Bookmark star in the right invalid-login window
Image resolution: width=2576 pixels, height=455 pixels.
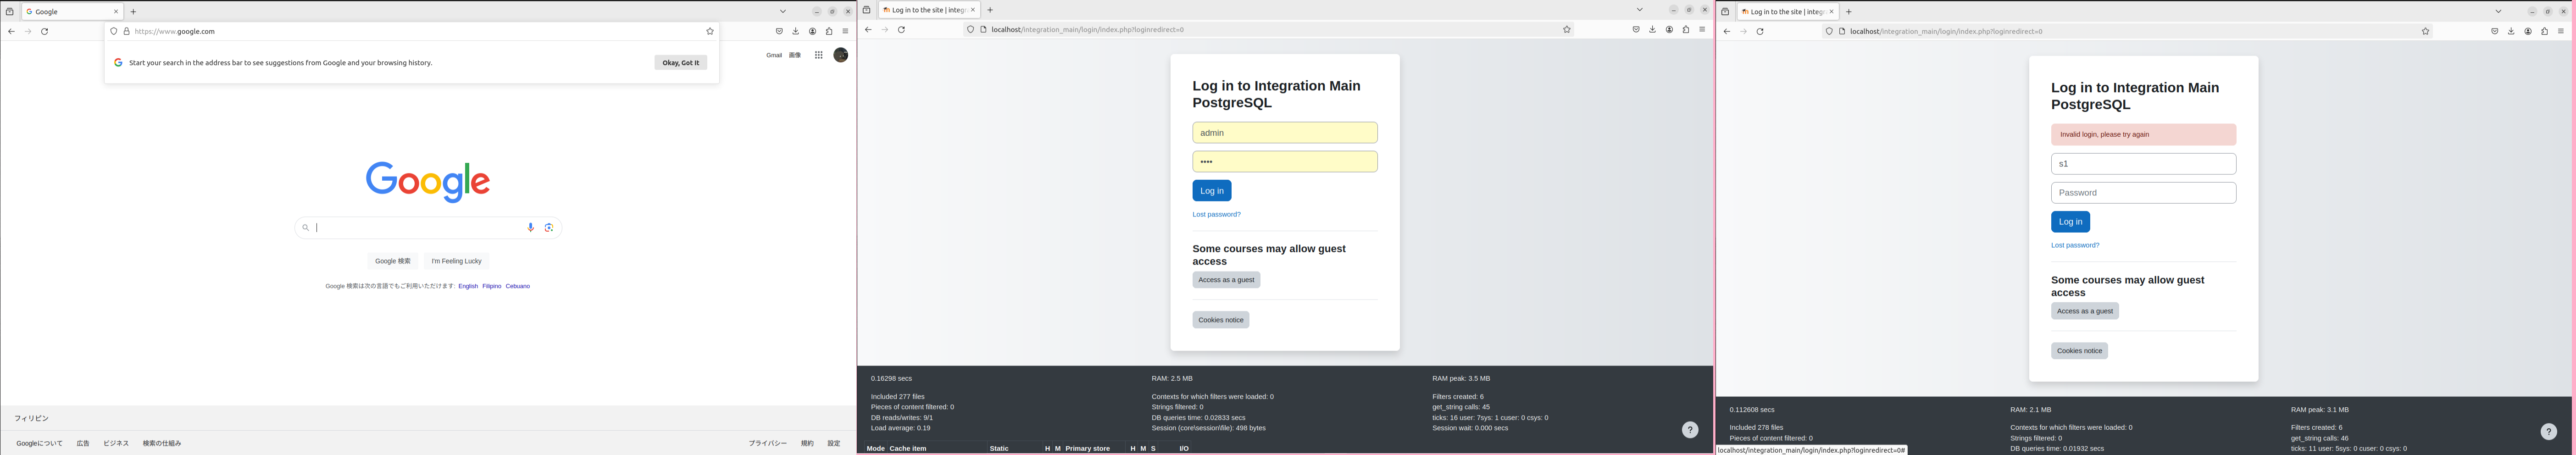click(x=2426, y=32)
